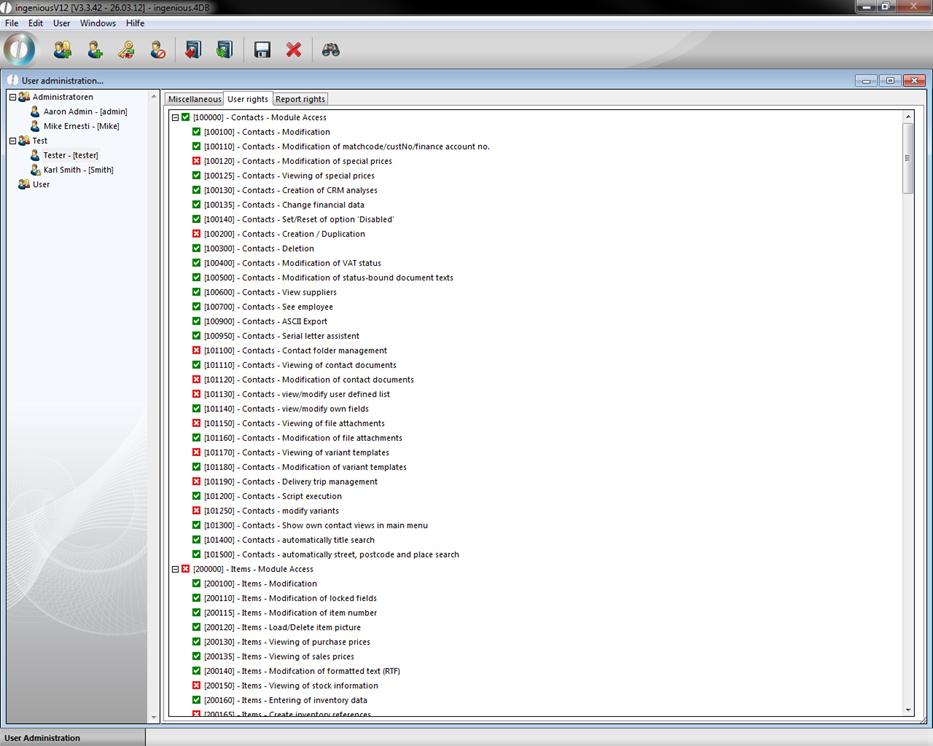Click the key password toolbar icon
This screenshot has height=746, width=933.
click(126, 49)
